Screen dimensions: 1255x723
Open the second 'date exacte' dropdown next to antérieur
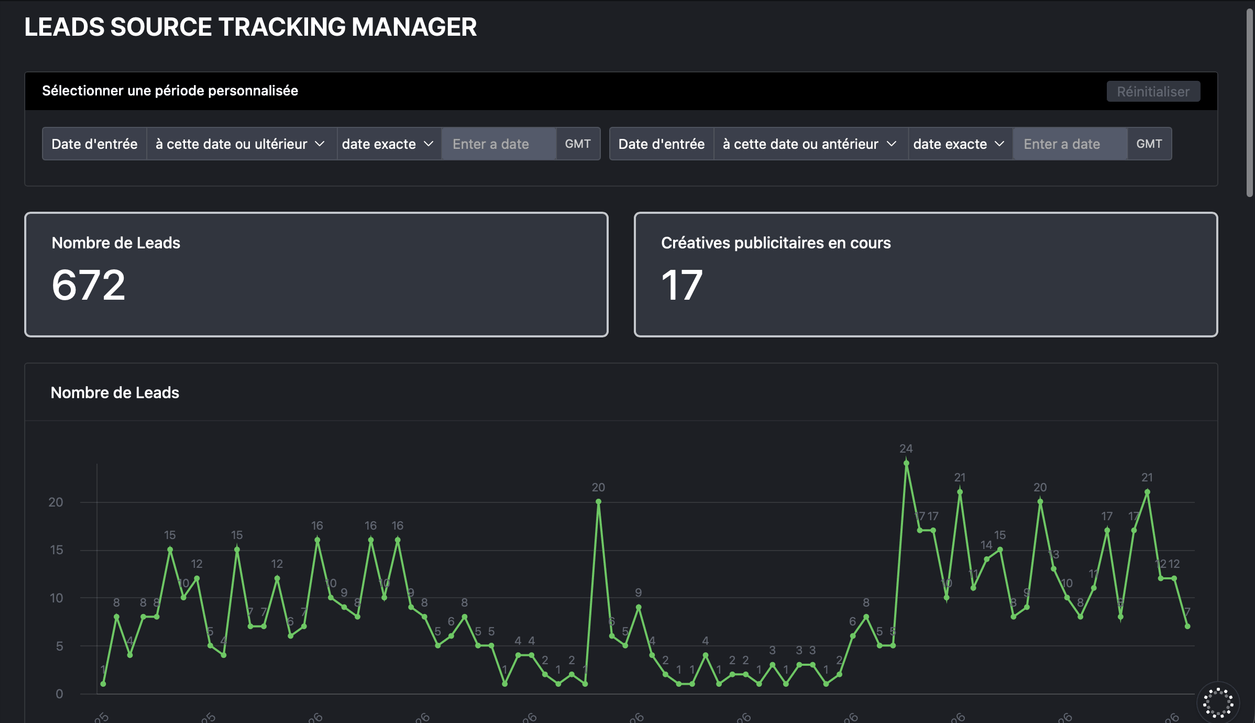tap(959, 144)
